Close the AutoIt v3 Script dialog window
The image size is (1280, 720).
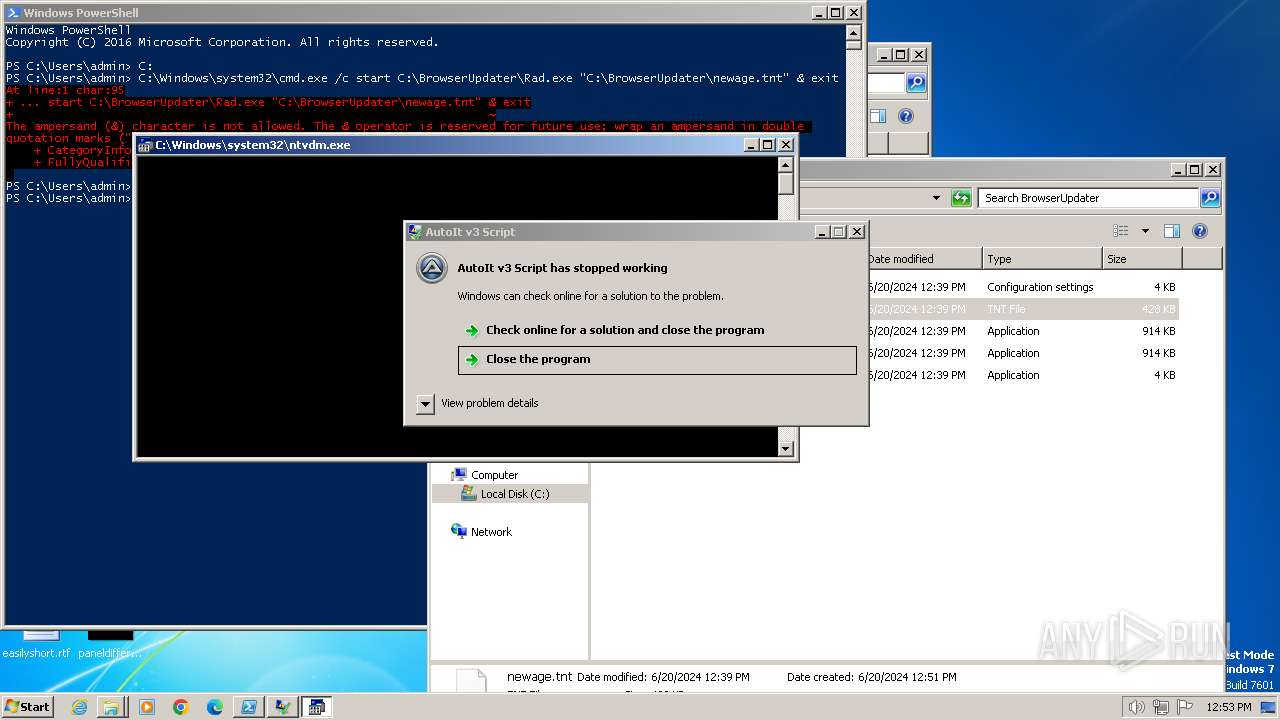[x=857, y=232]
